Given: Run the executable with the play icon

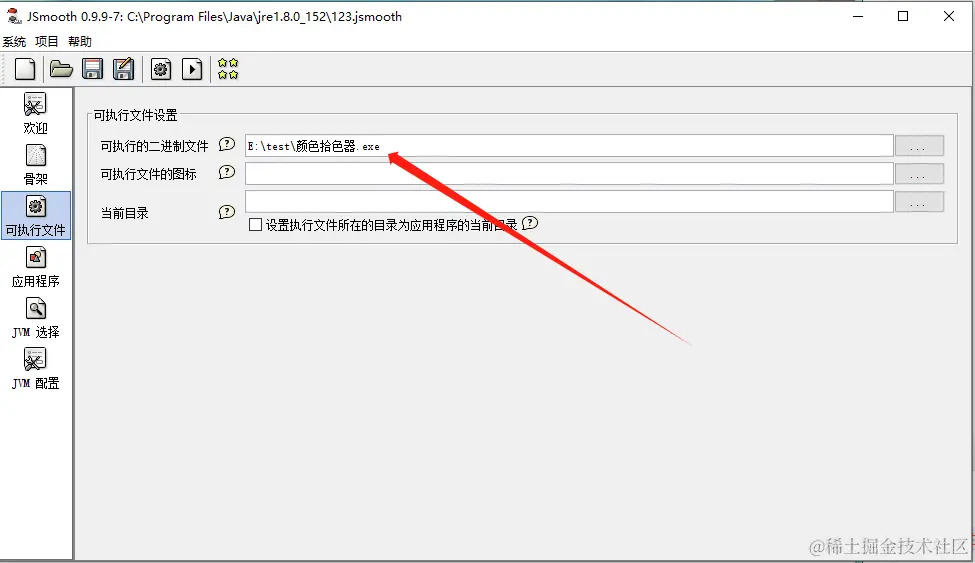Looking at the screenshot, I should [x=192, y=69].
